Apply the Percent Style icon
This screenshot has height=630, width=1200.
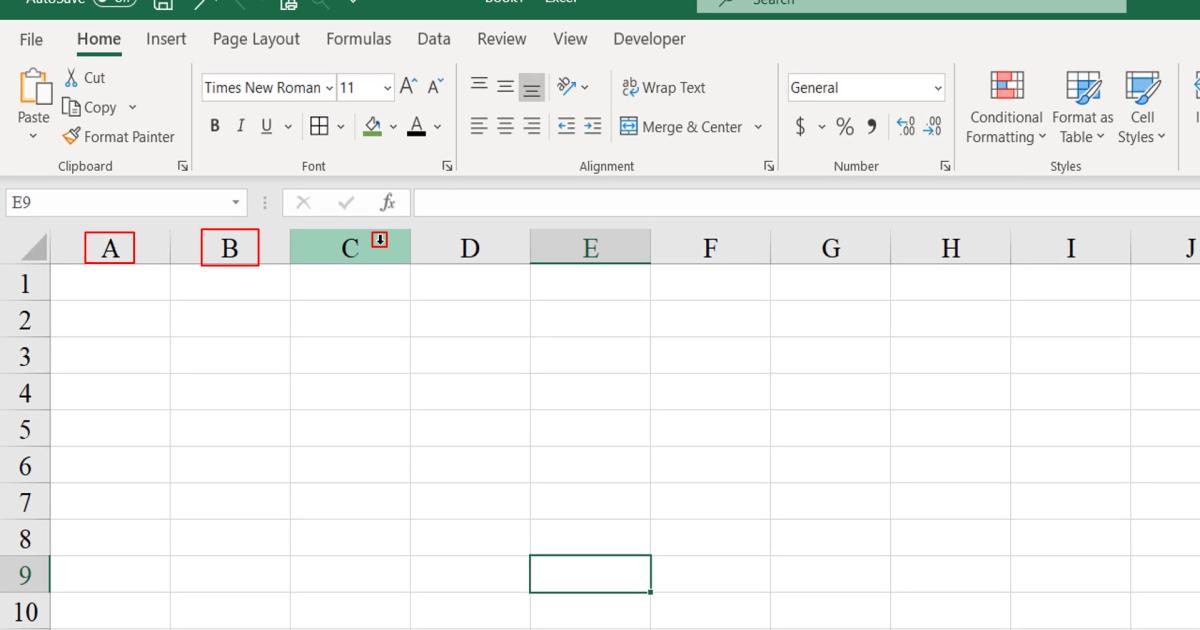coord(844,126)
